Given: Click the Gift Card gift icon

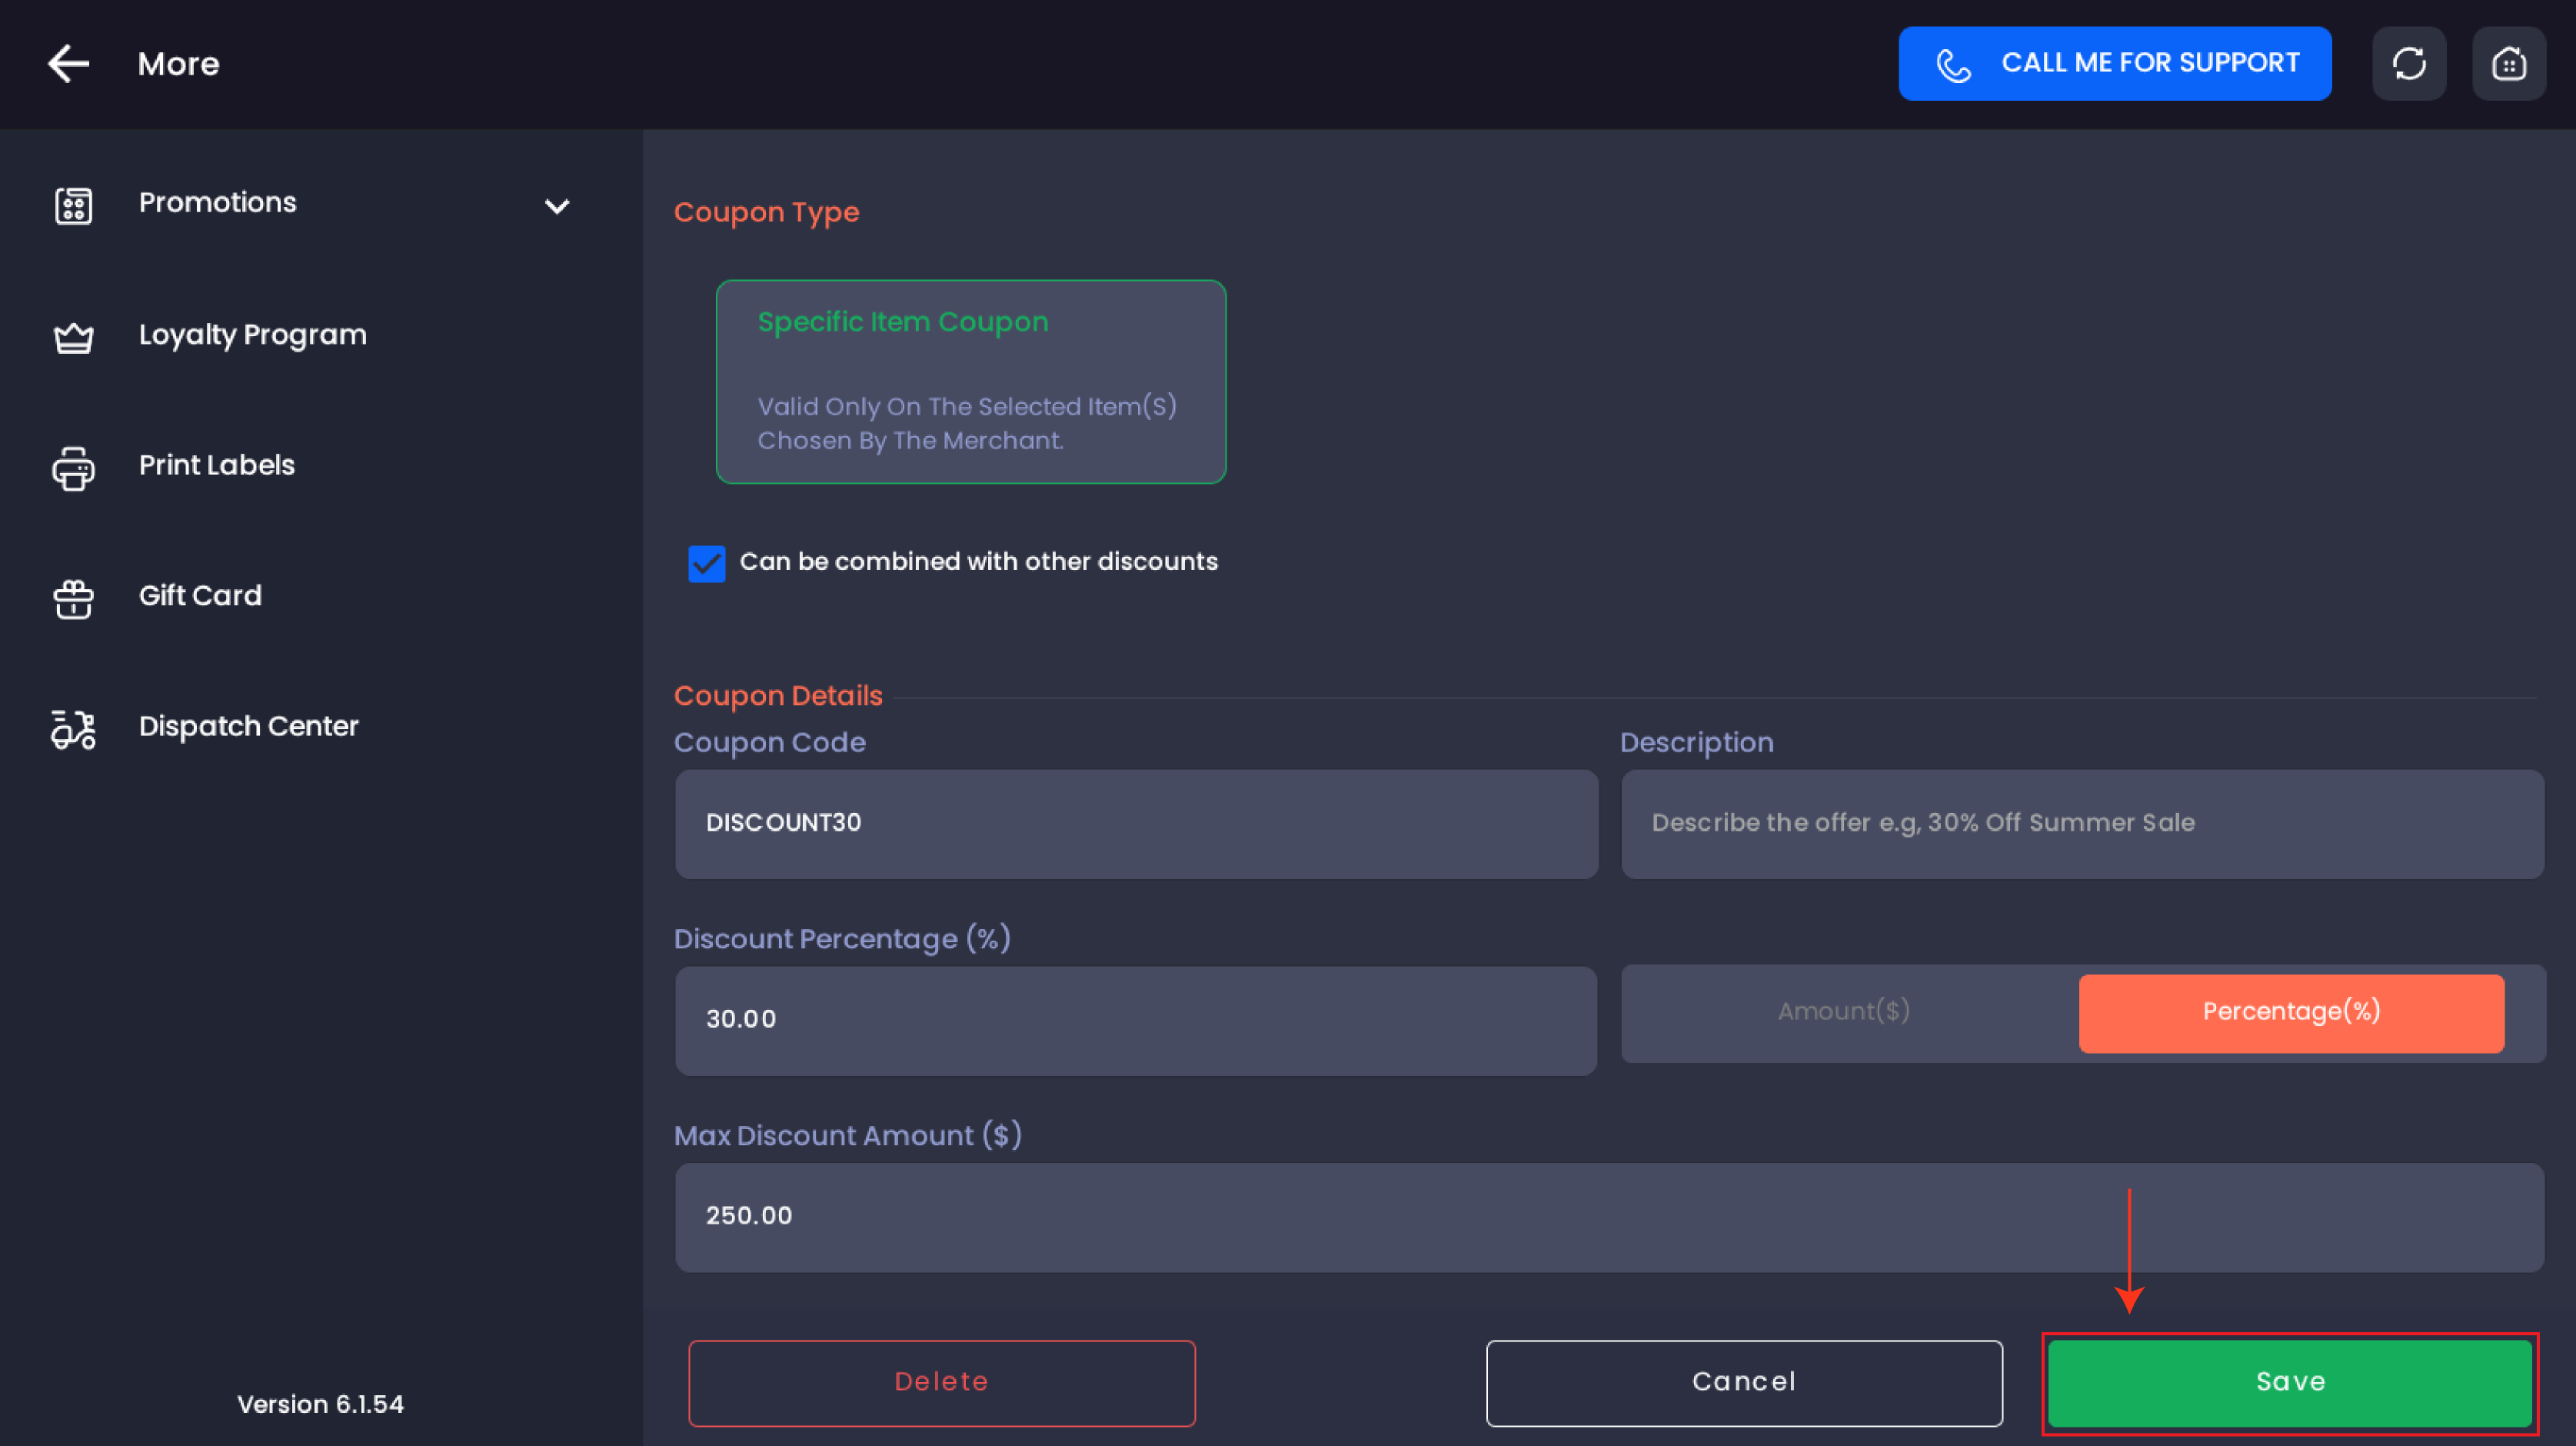Looking at the screenshot, I should (x=73, y=598).
